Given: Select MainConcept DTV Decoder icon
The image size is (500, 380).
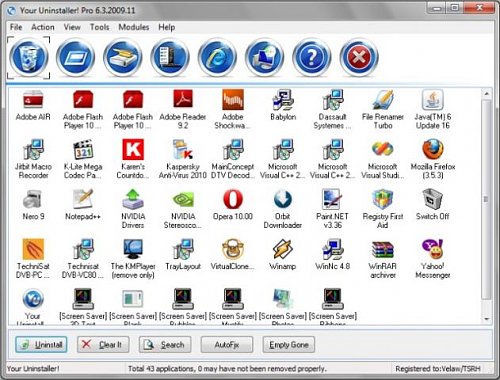Looking at the screenshot, I should tap(233, 149).
